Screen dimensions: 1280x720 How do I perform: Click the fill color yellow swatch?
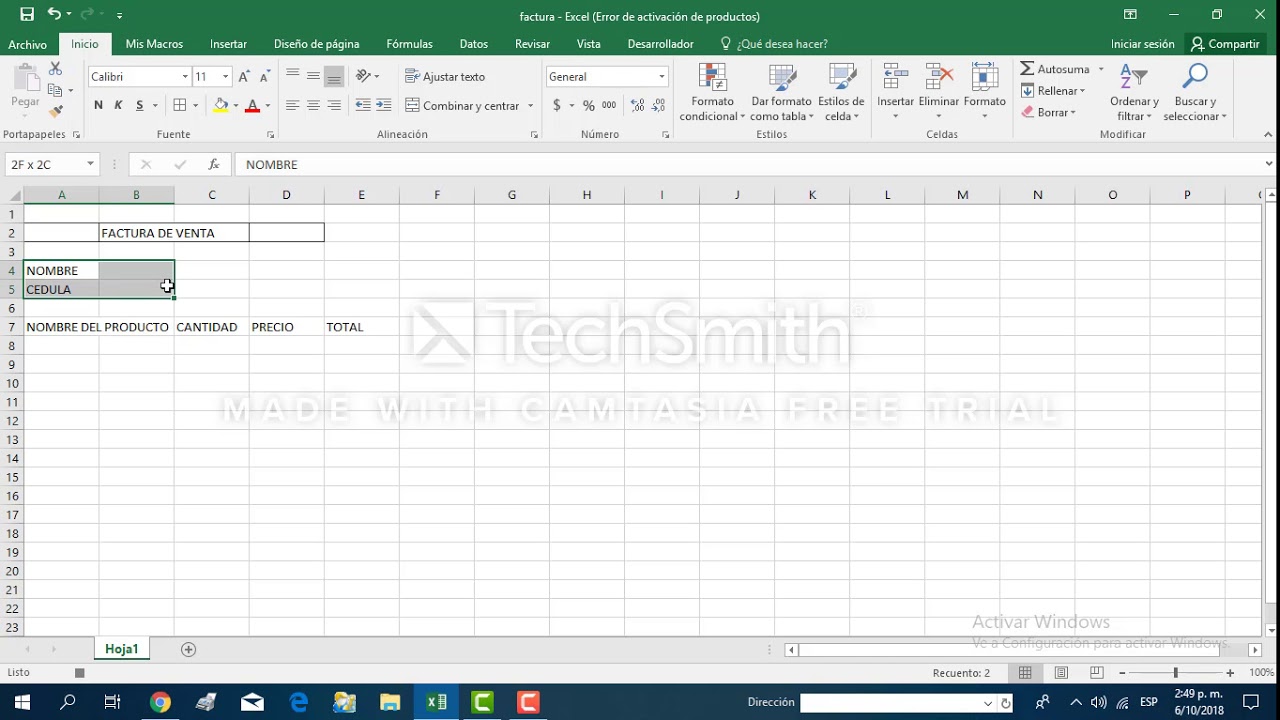tap(222, 105)
